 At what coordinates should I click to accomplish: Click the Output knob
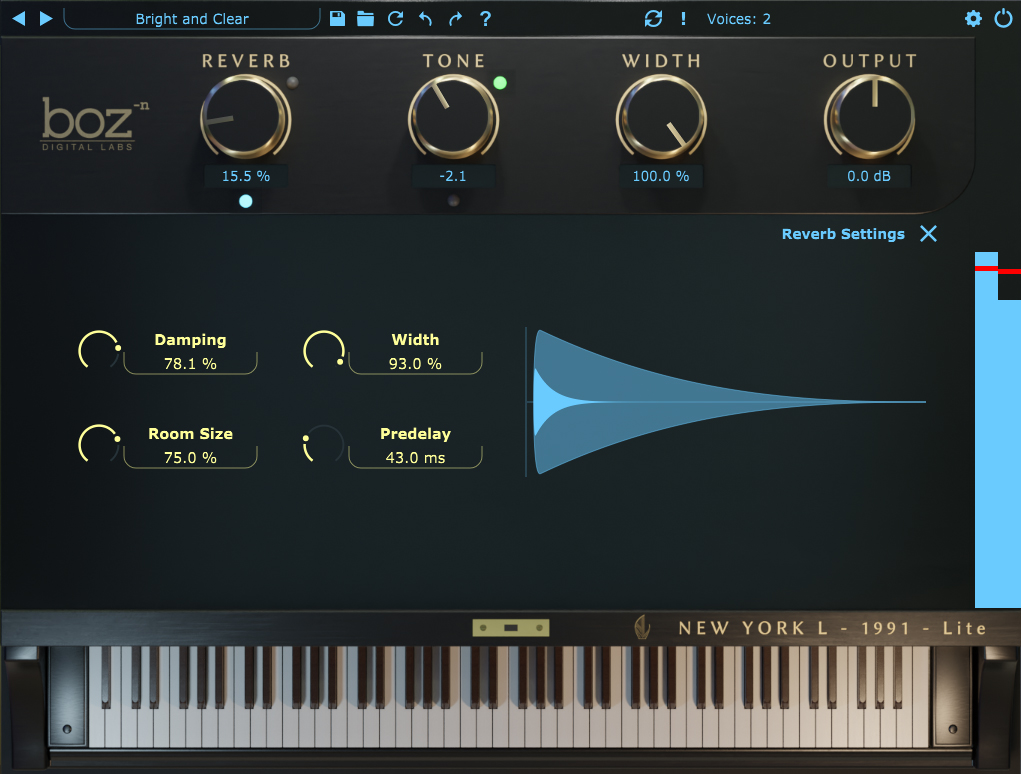pyautogui.click(x=869, y=117)
